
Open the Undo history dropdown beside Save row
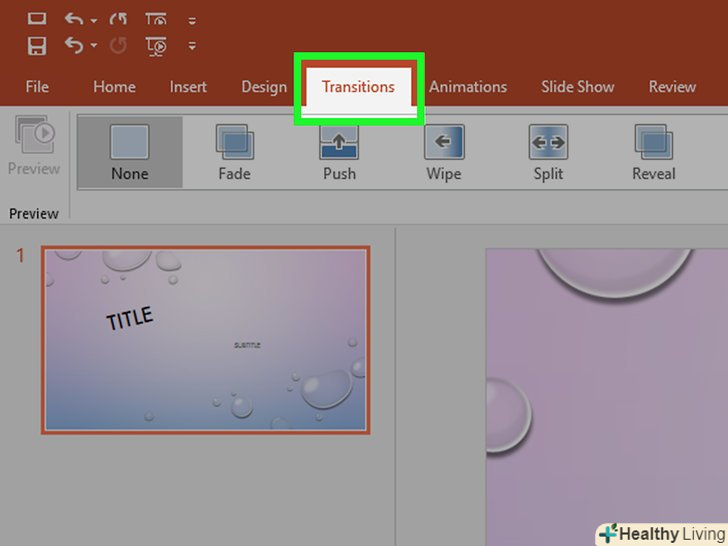tap(94, 45)
